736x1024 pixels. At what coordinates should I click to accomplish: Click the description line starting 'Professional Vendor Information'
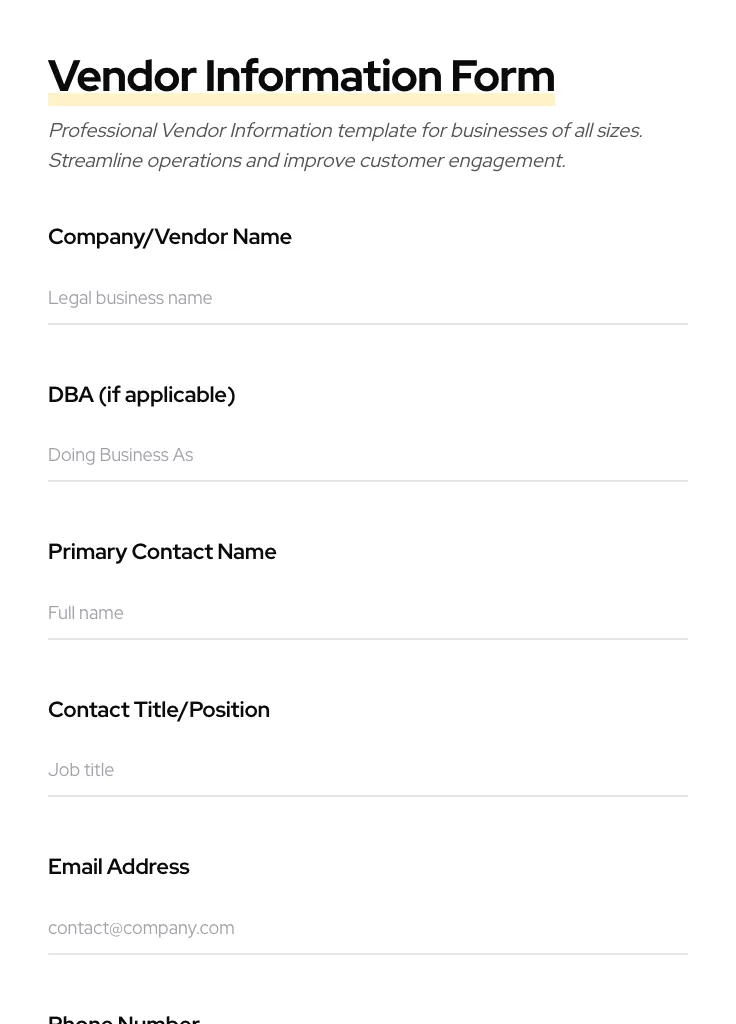(345, 131)
